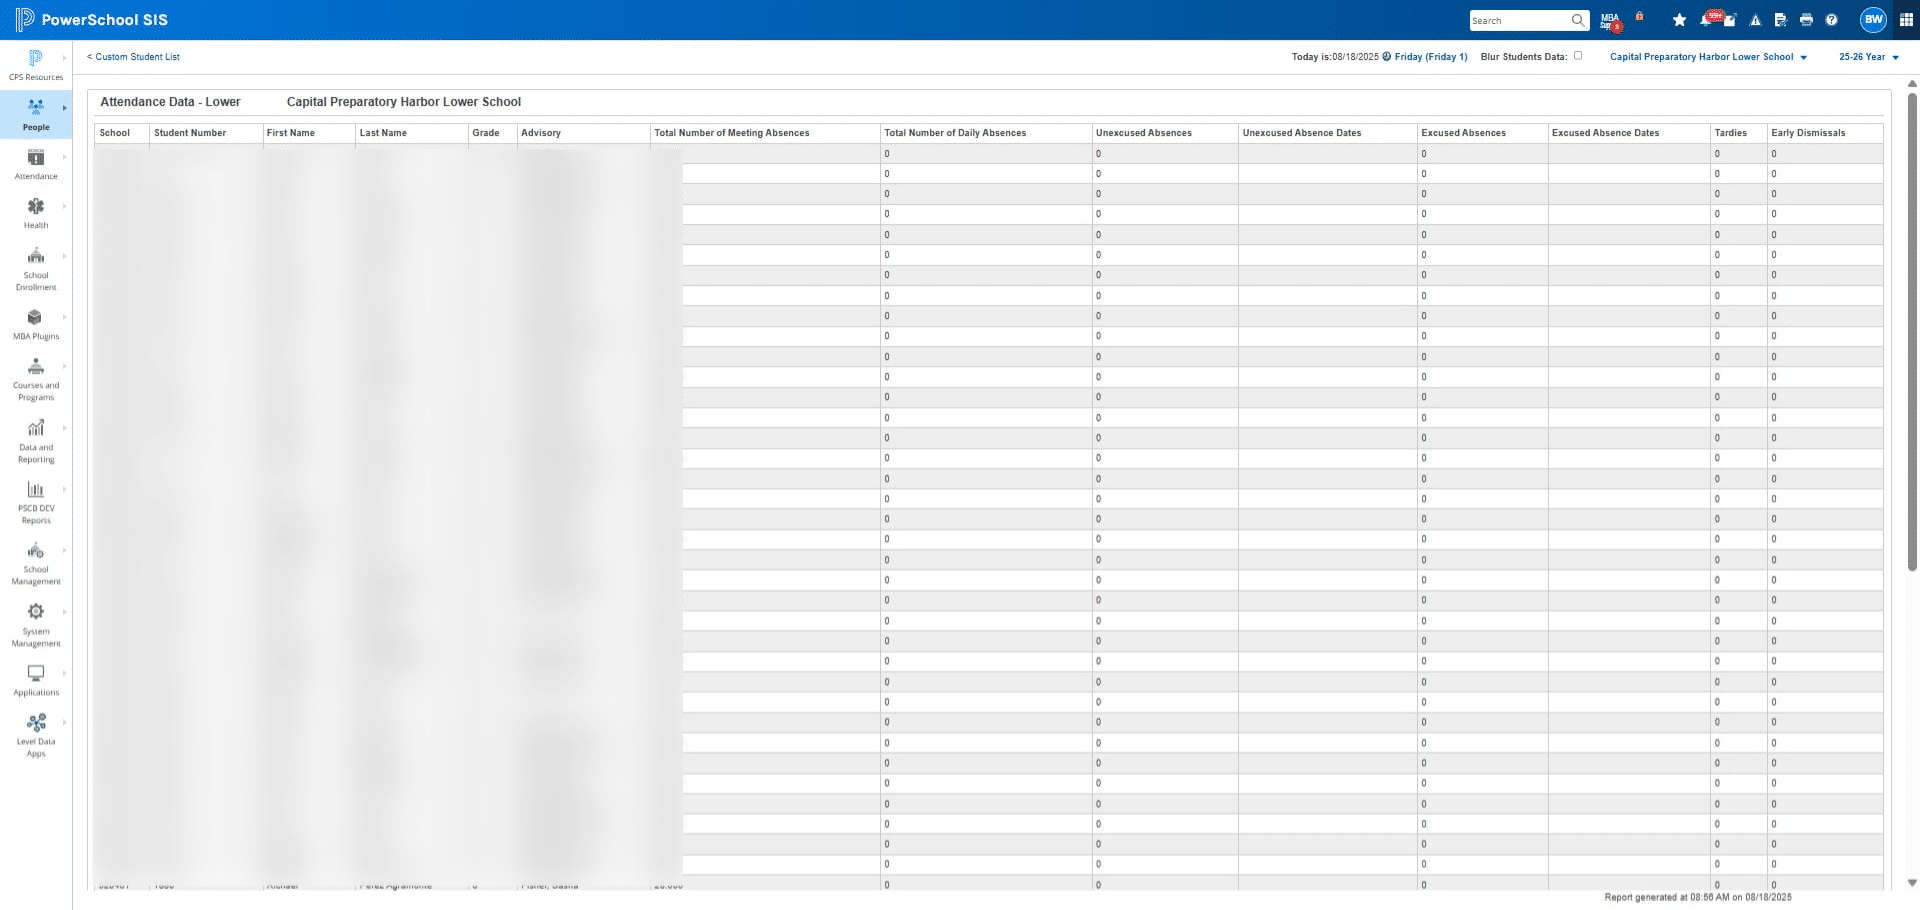The image size is (1920, 910).
Task: Open the Capital Preparatory Harbor Lower School dropdown
Action: click(x=1708, y=57)
